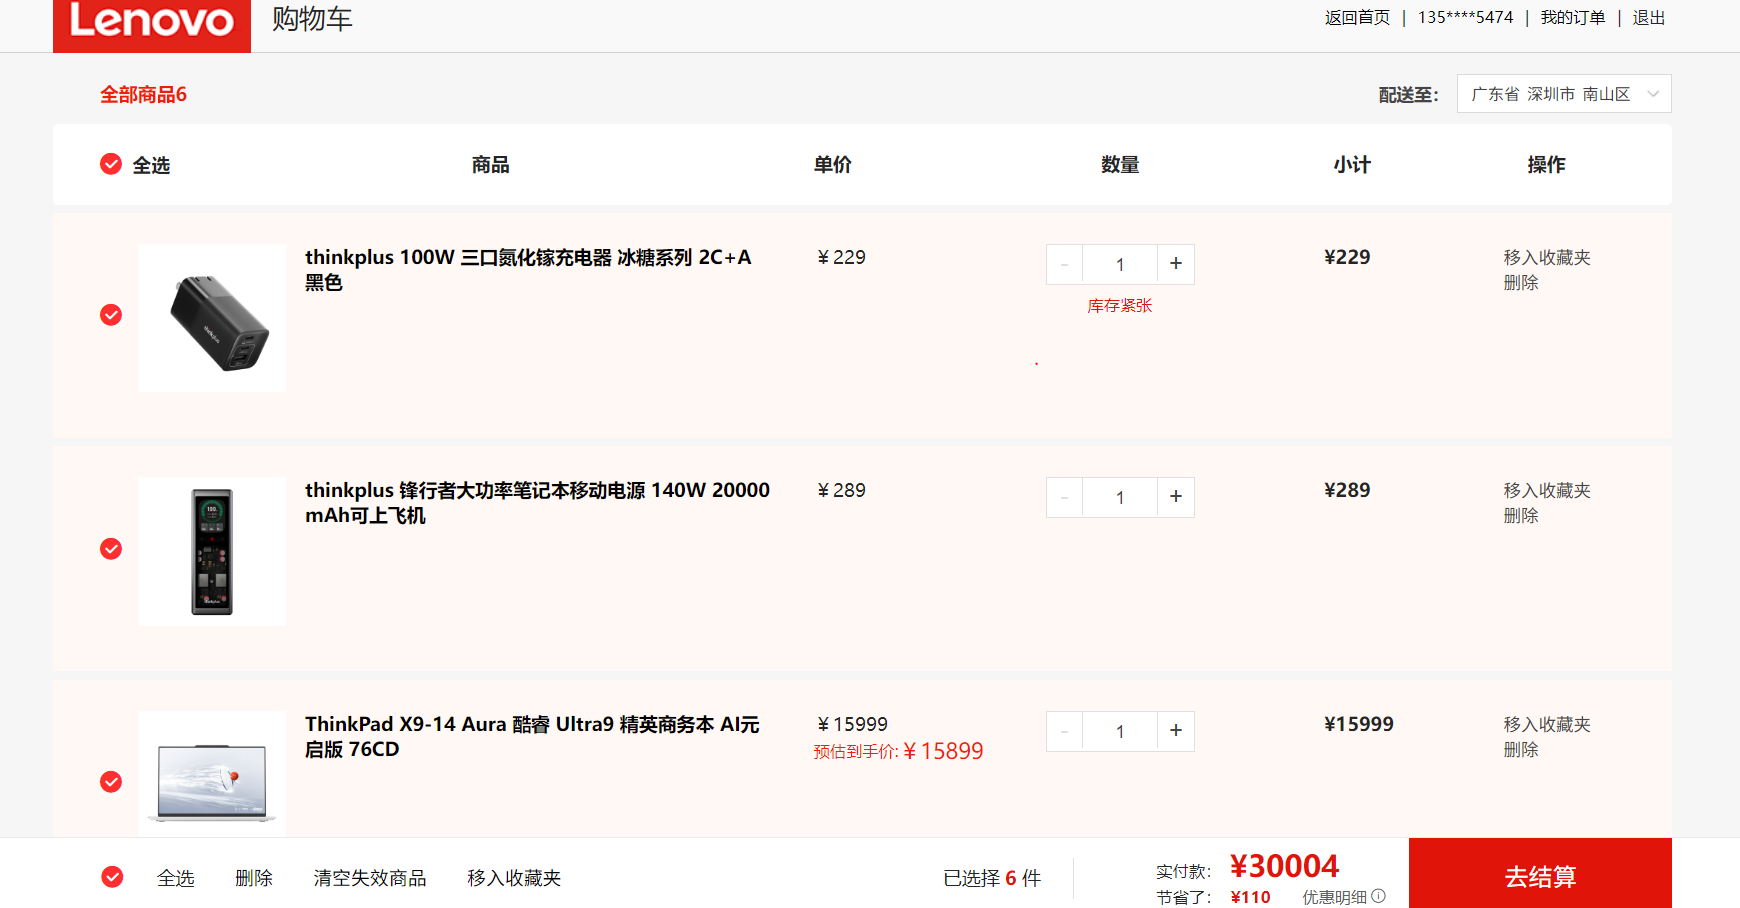Go to 返回首页 in top navigation
Screen dimensions: 1740x908
[x=1357, y=18]
